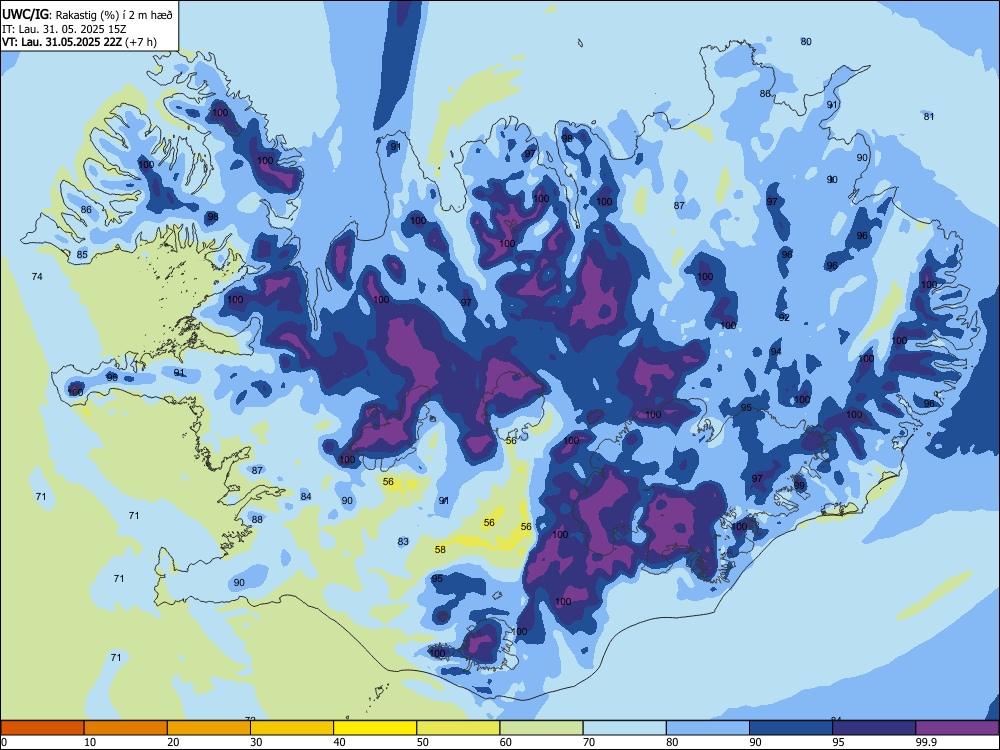Screen dimensions: 1000x750
Task: Click the legend tick label '50'
Action: coord(423,742)
